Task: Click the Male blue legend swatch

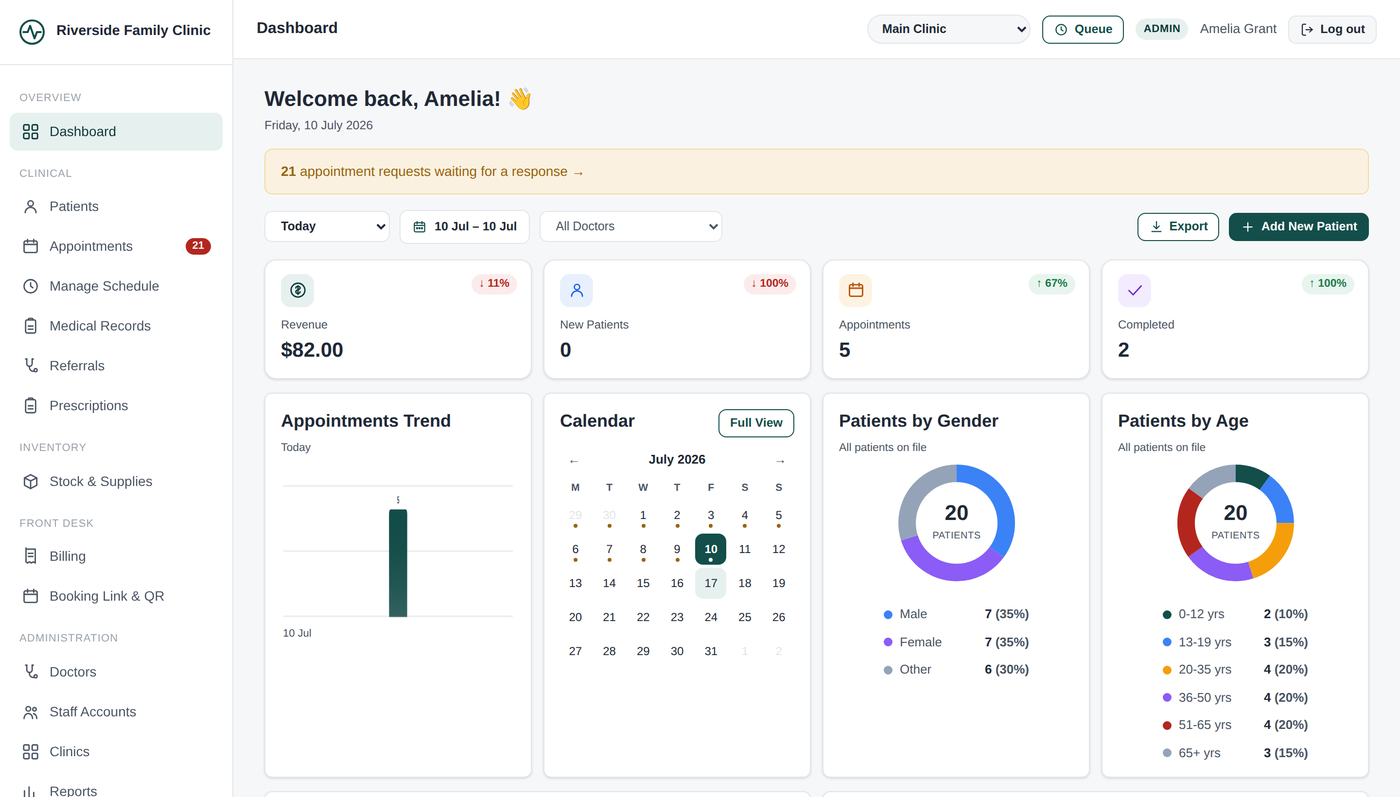Action: (x=888, y=615)
